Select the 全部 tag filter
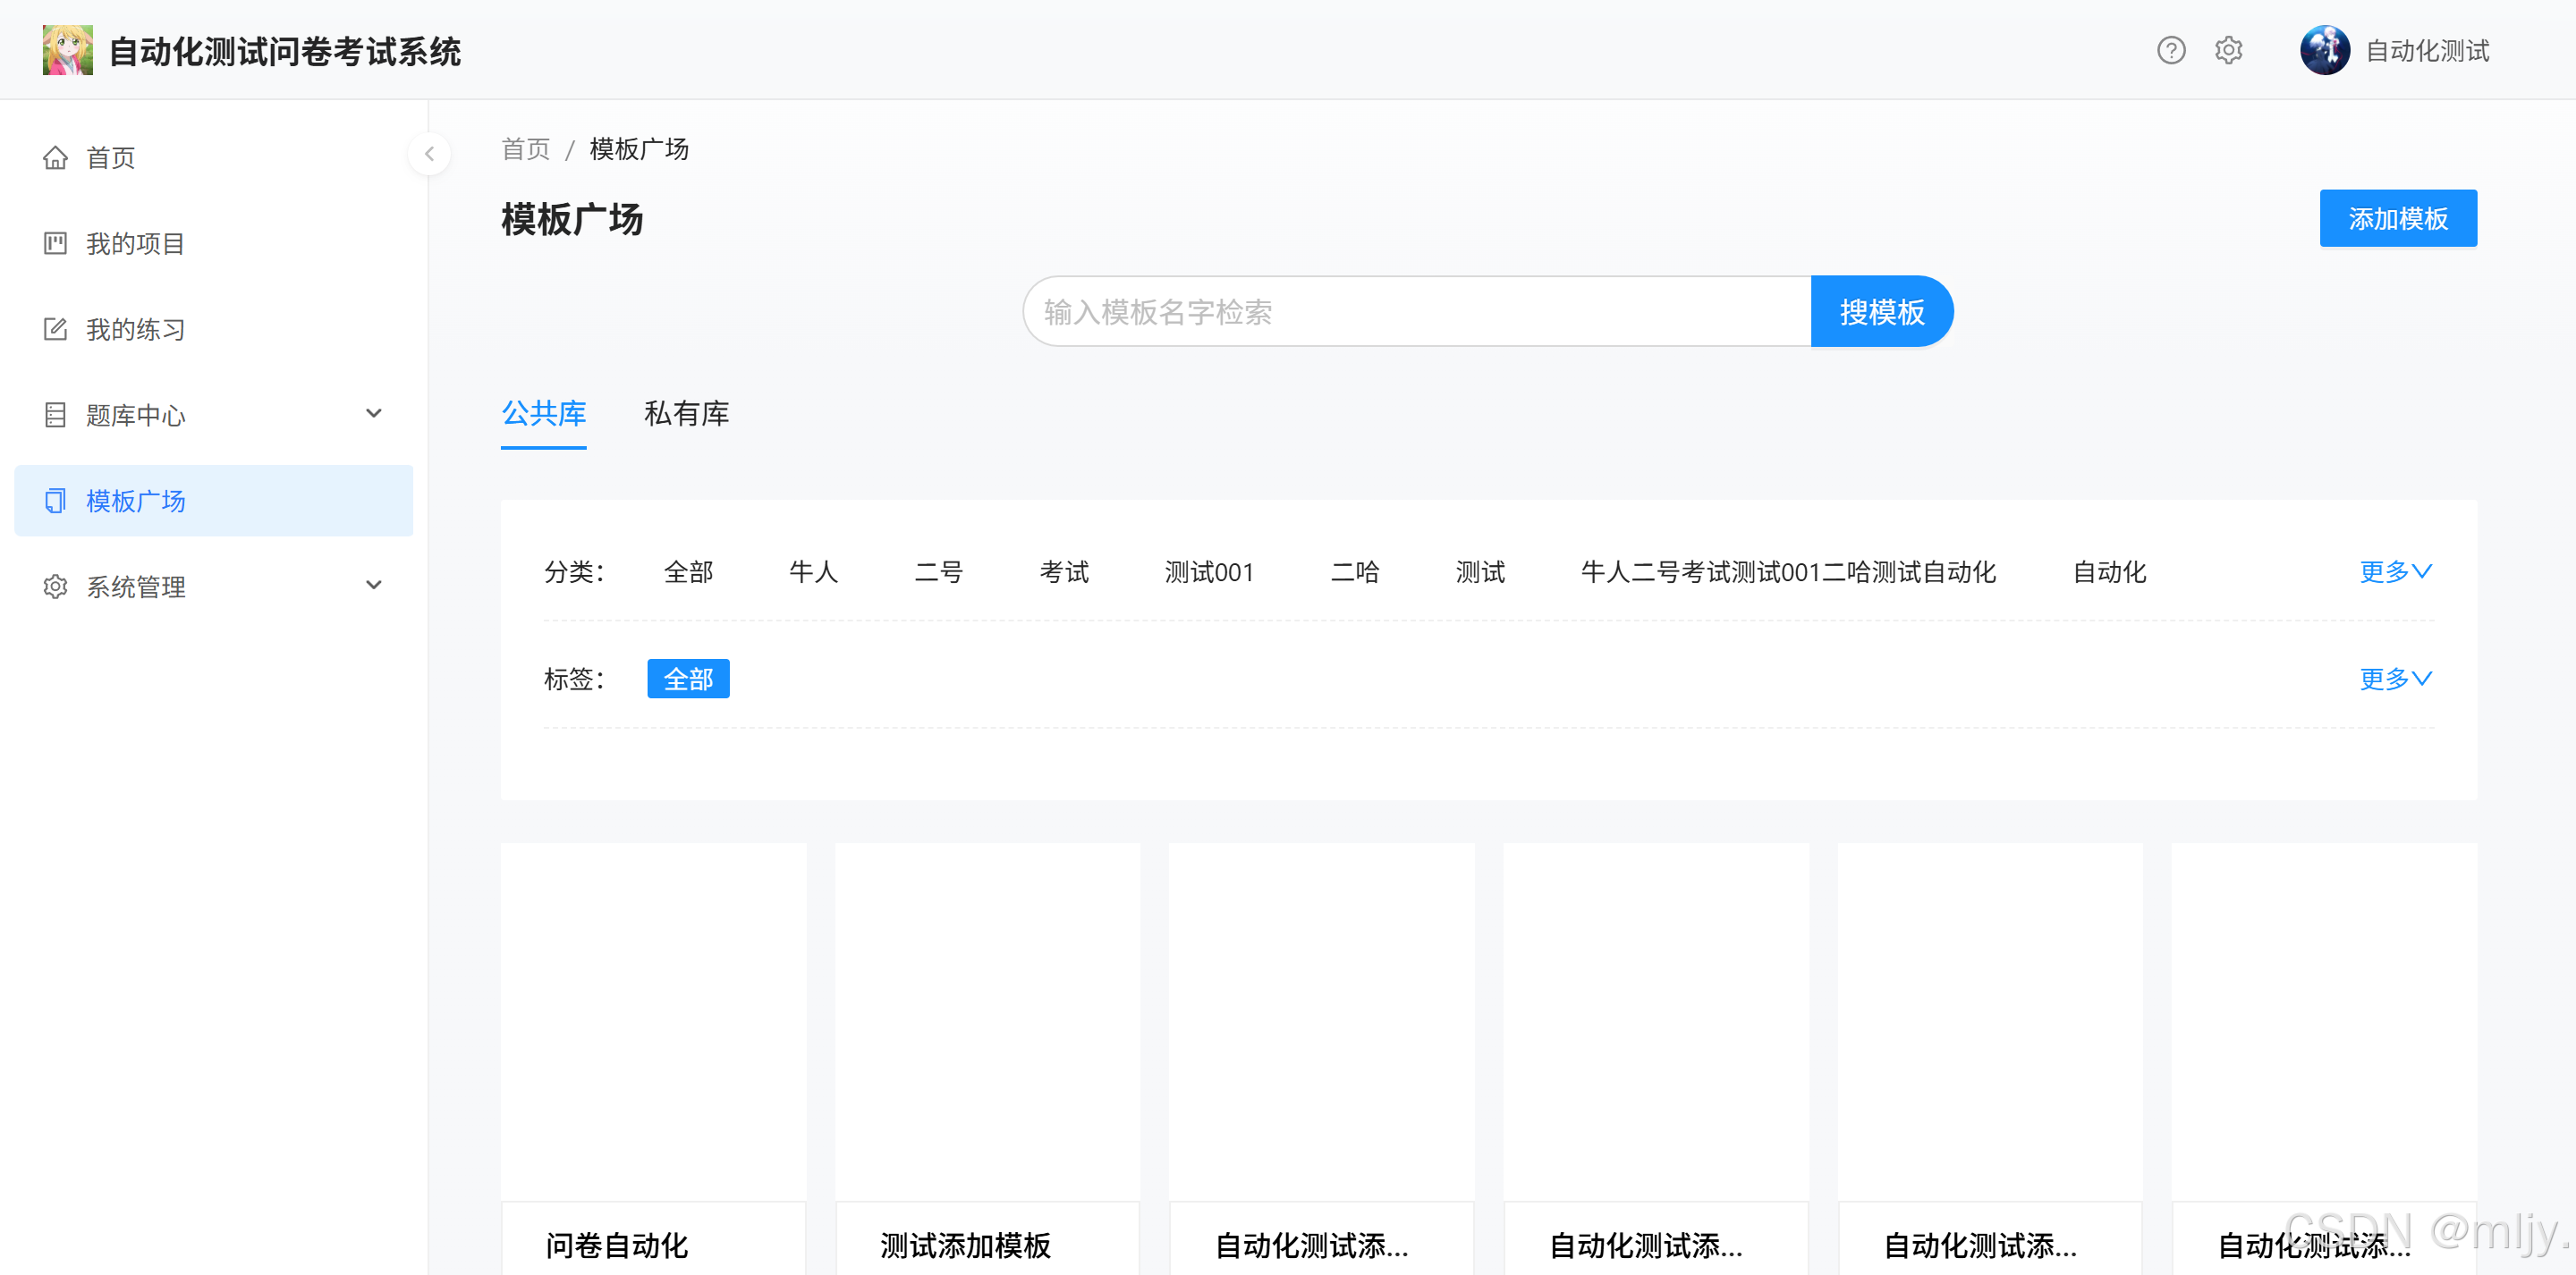The width and height of the screenshot is (2576, 1275). 688,679
